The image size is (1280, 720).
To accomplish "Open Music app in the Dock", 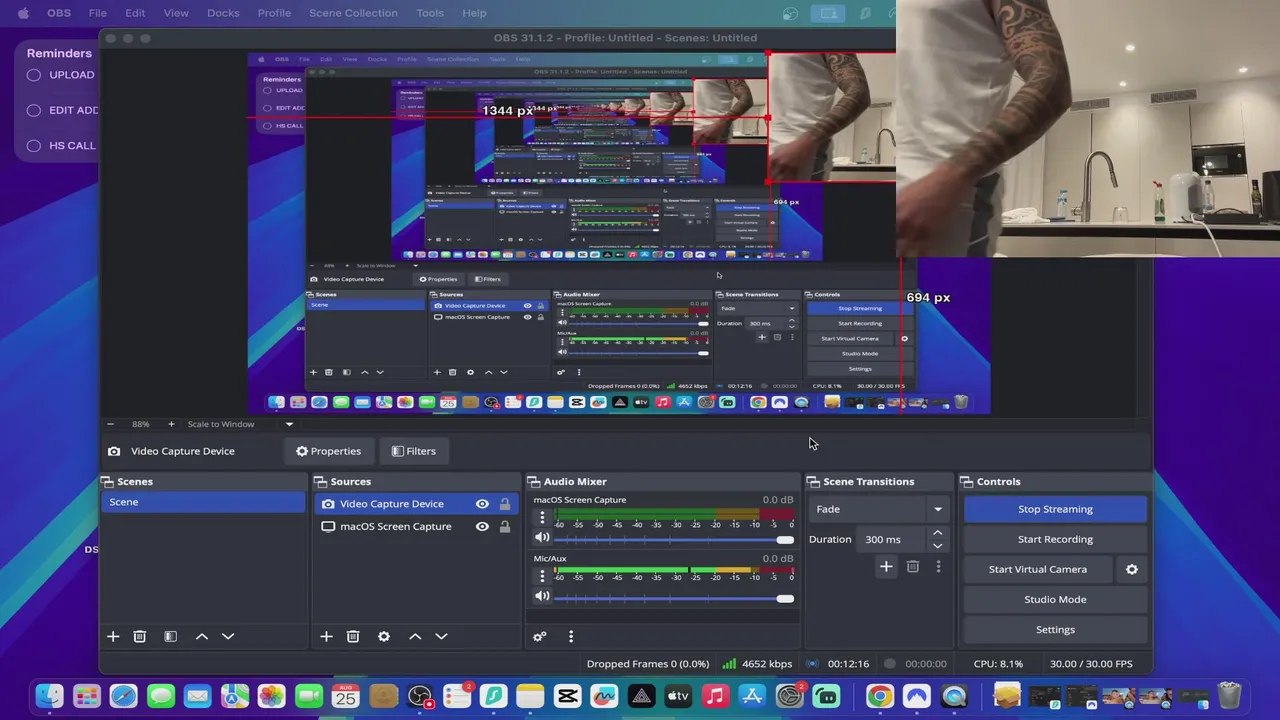I will (715, 696).
